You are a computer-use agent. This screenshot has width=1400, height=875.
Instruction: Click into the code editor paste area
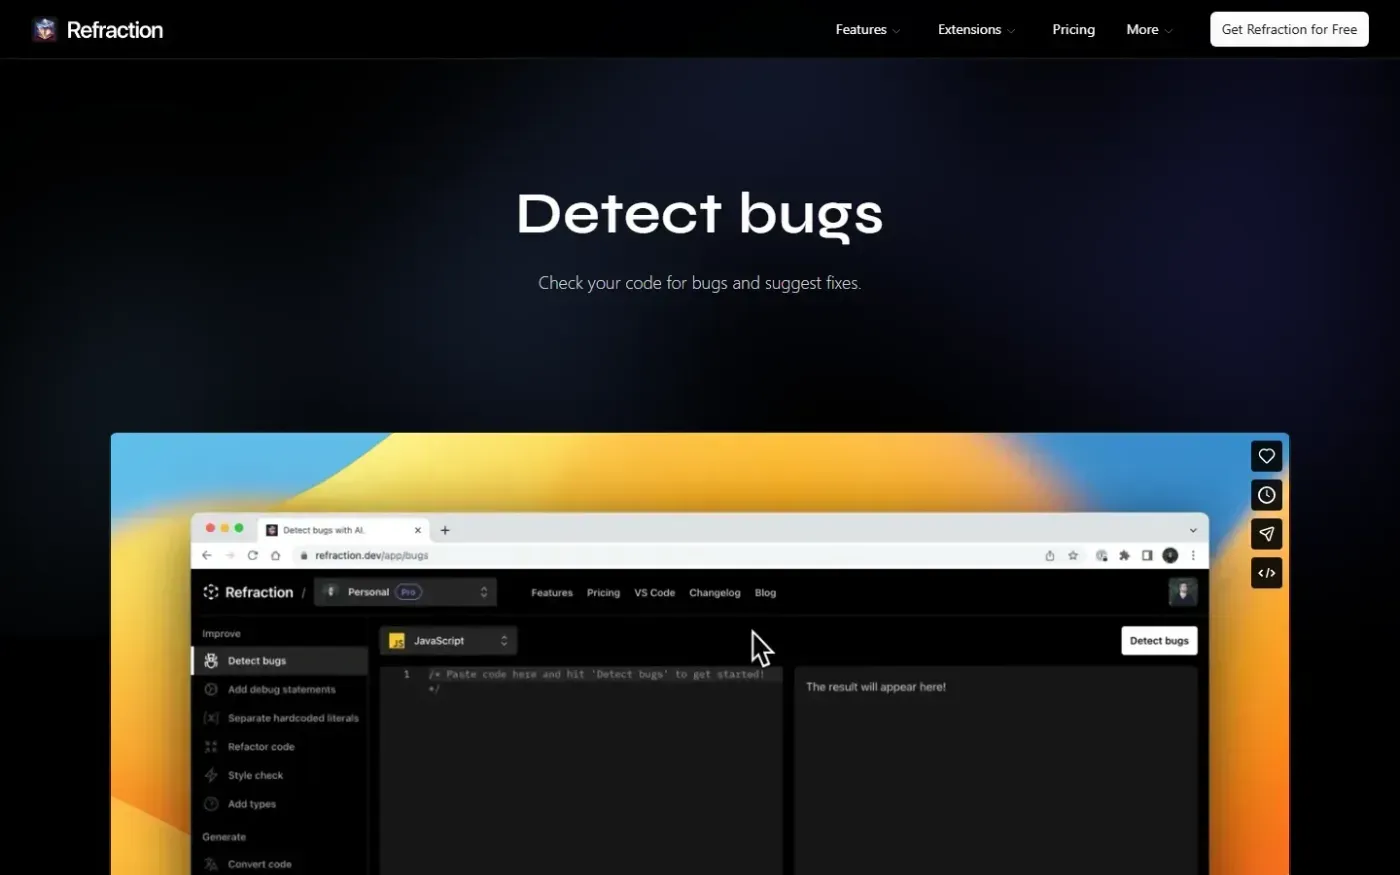click(x=581, y=770)
